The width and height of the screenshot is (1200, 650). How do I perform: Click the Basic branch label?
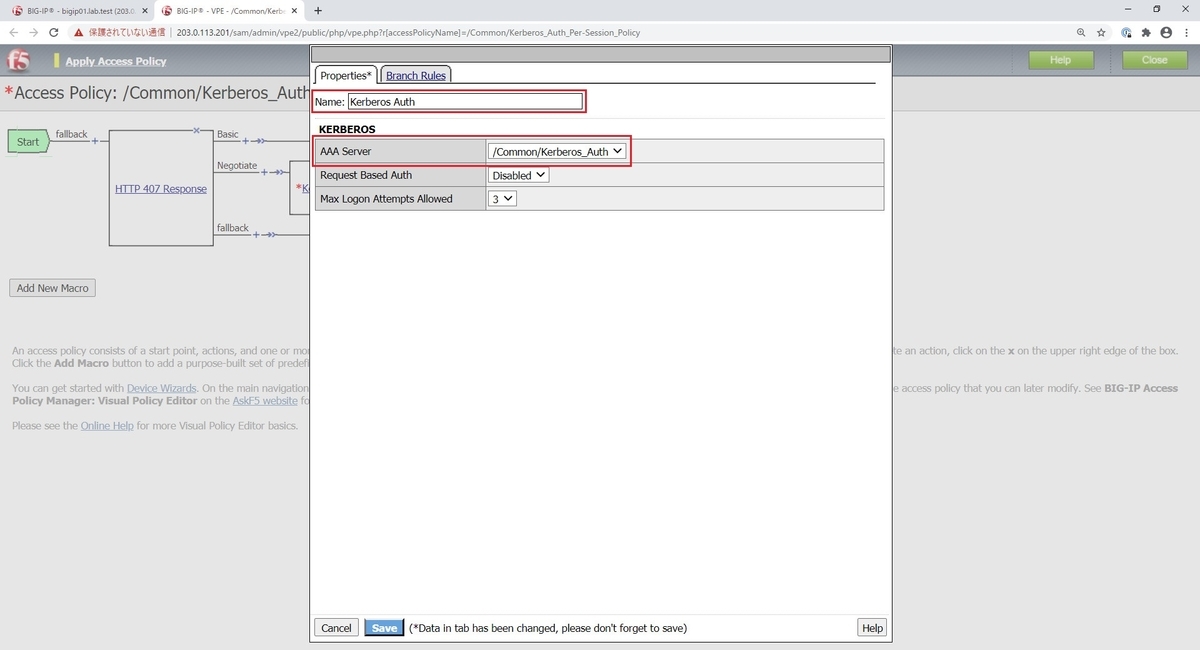[x=228, y=134]
